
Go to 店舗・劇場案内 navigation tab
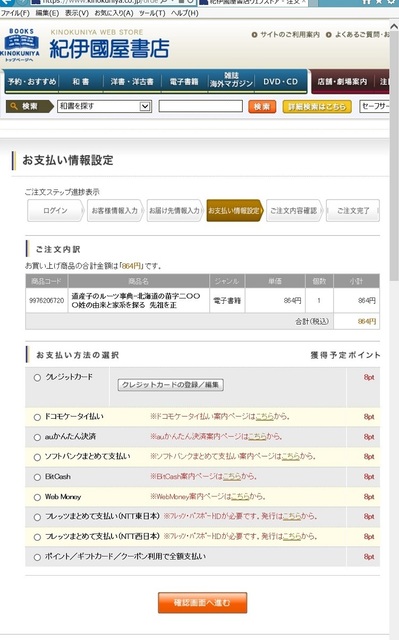click(342, 82)
